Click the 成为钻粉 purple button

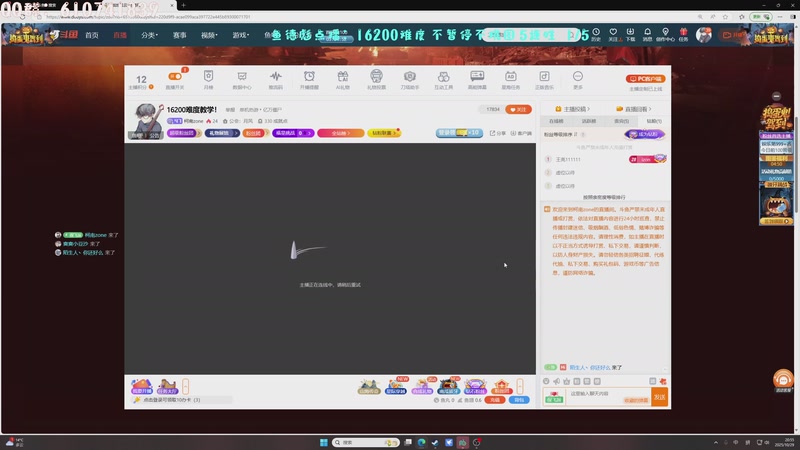[644, 134]
